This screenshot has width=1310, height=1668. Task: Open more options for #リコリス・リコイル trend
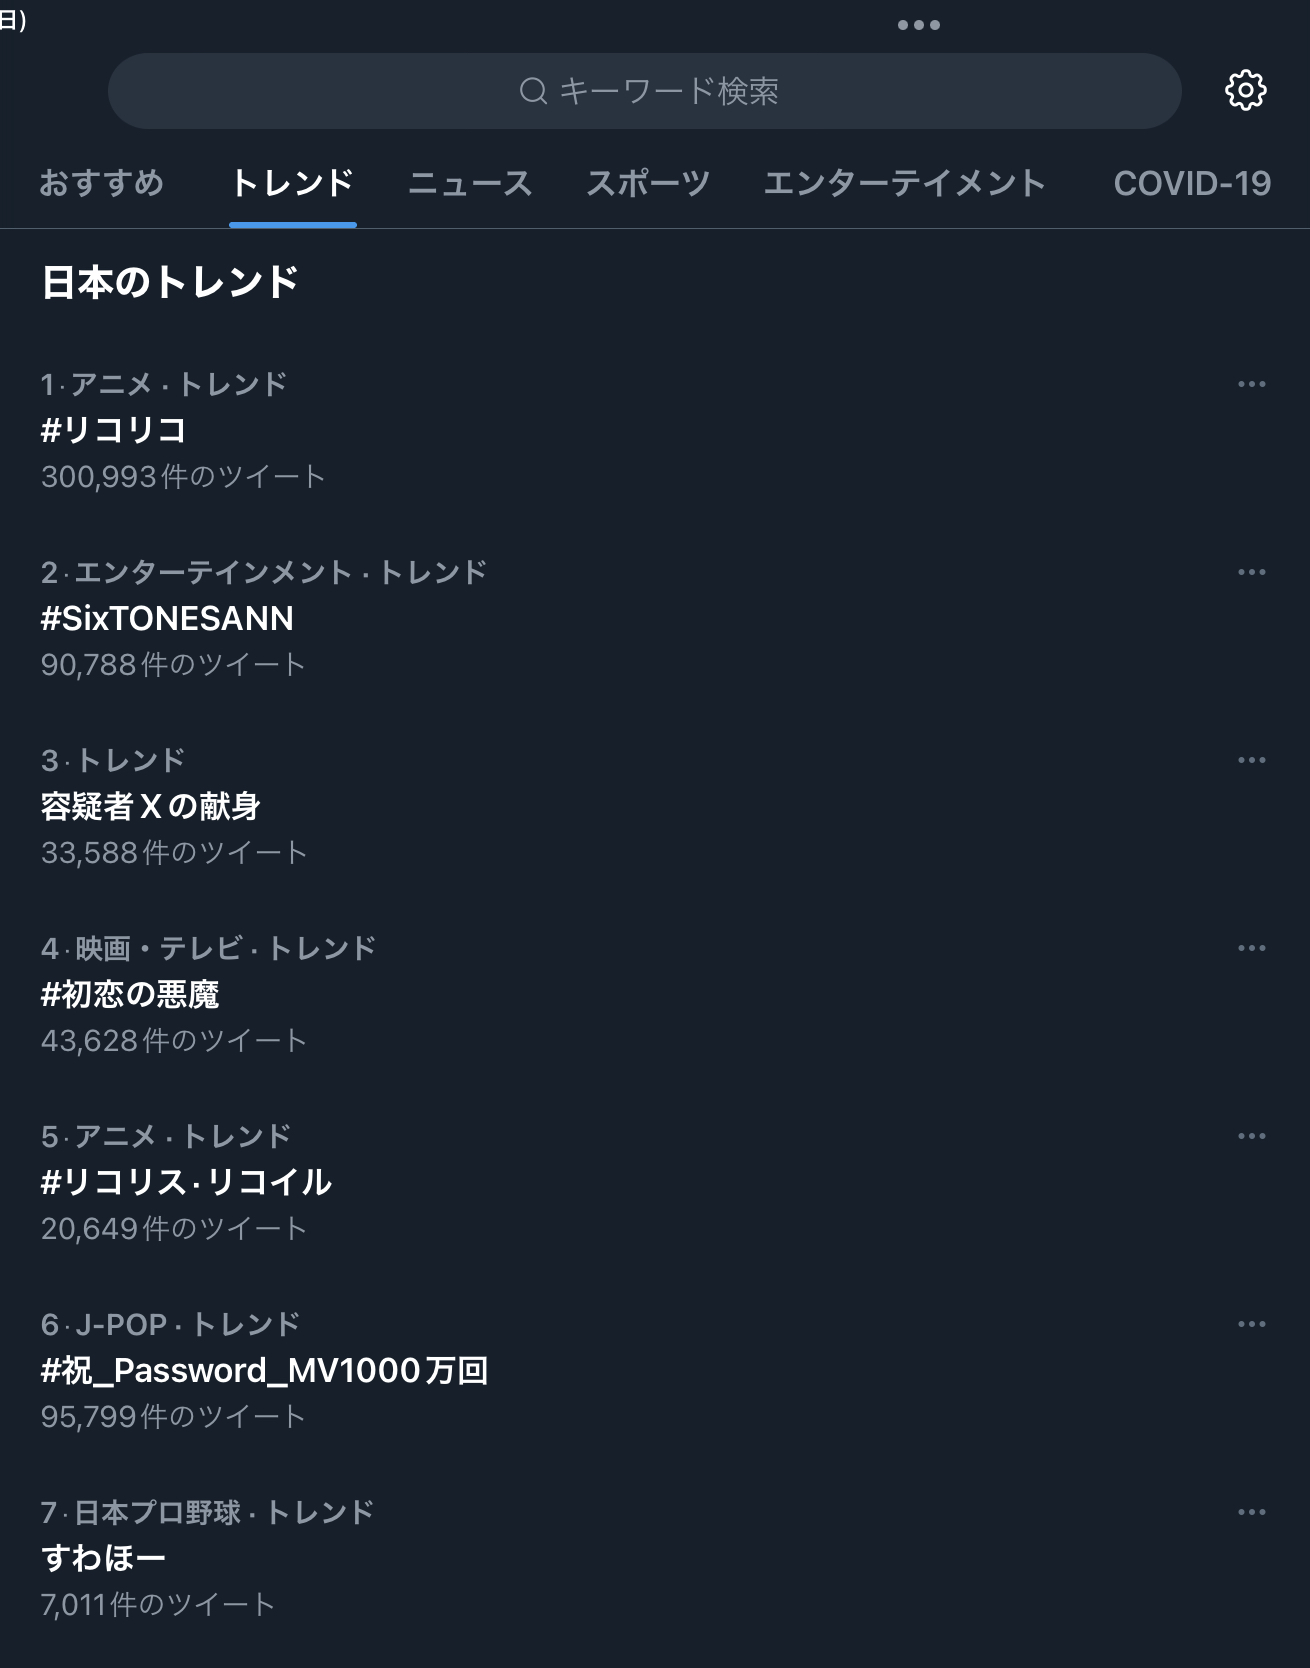tap(1252, 1136)
